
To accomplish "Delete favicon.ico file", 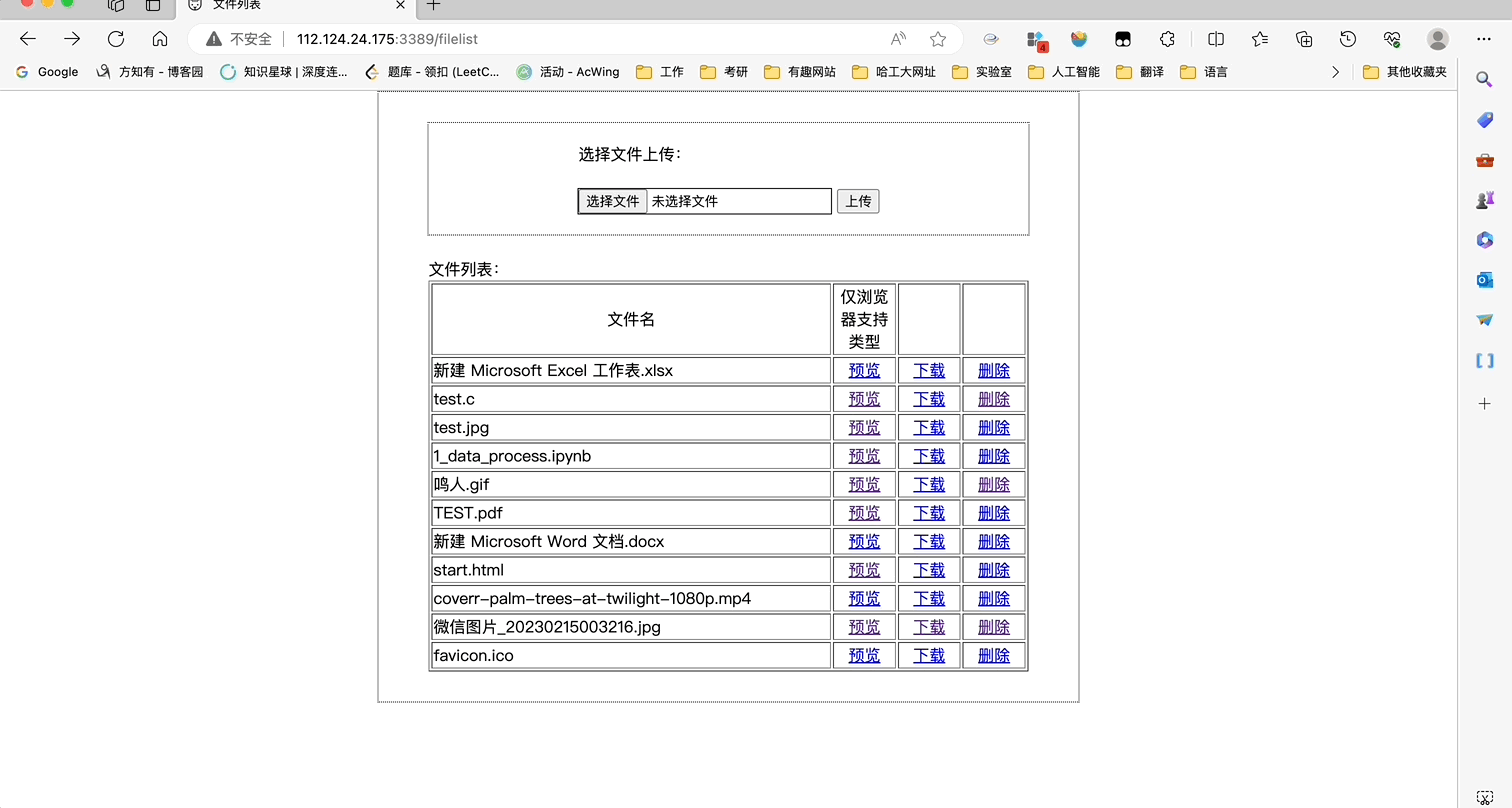I will click(994, 655).
